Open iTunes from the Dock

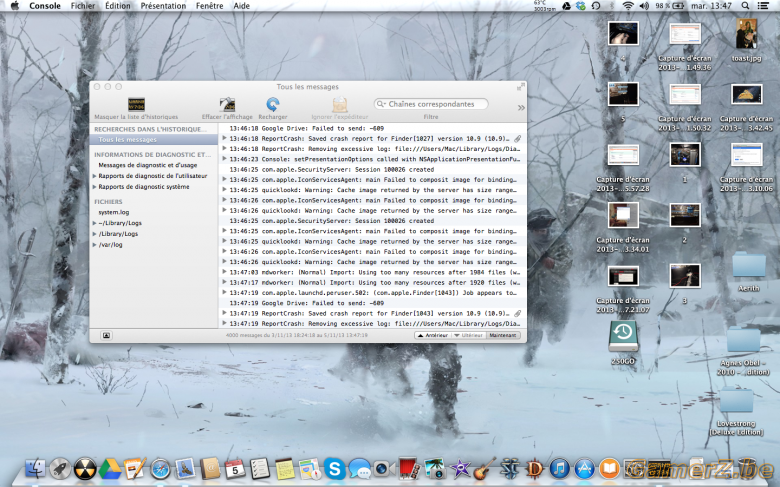click(x=560, y=469)
